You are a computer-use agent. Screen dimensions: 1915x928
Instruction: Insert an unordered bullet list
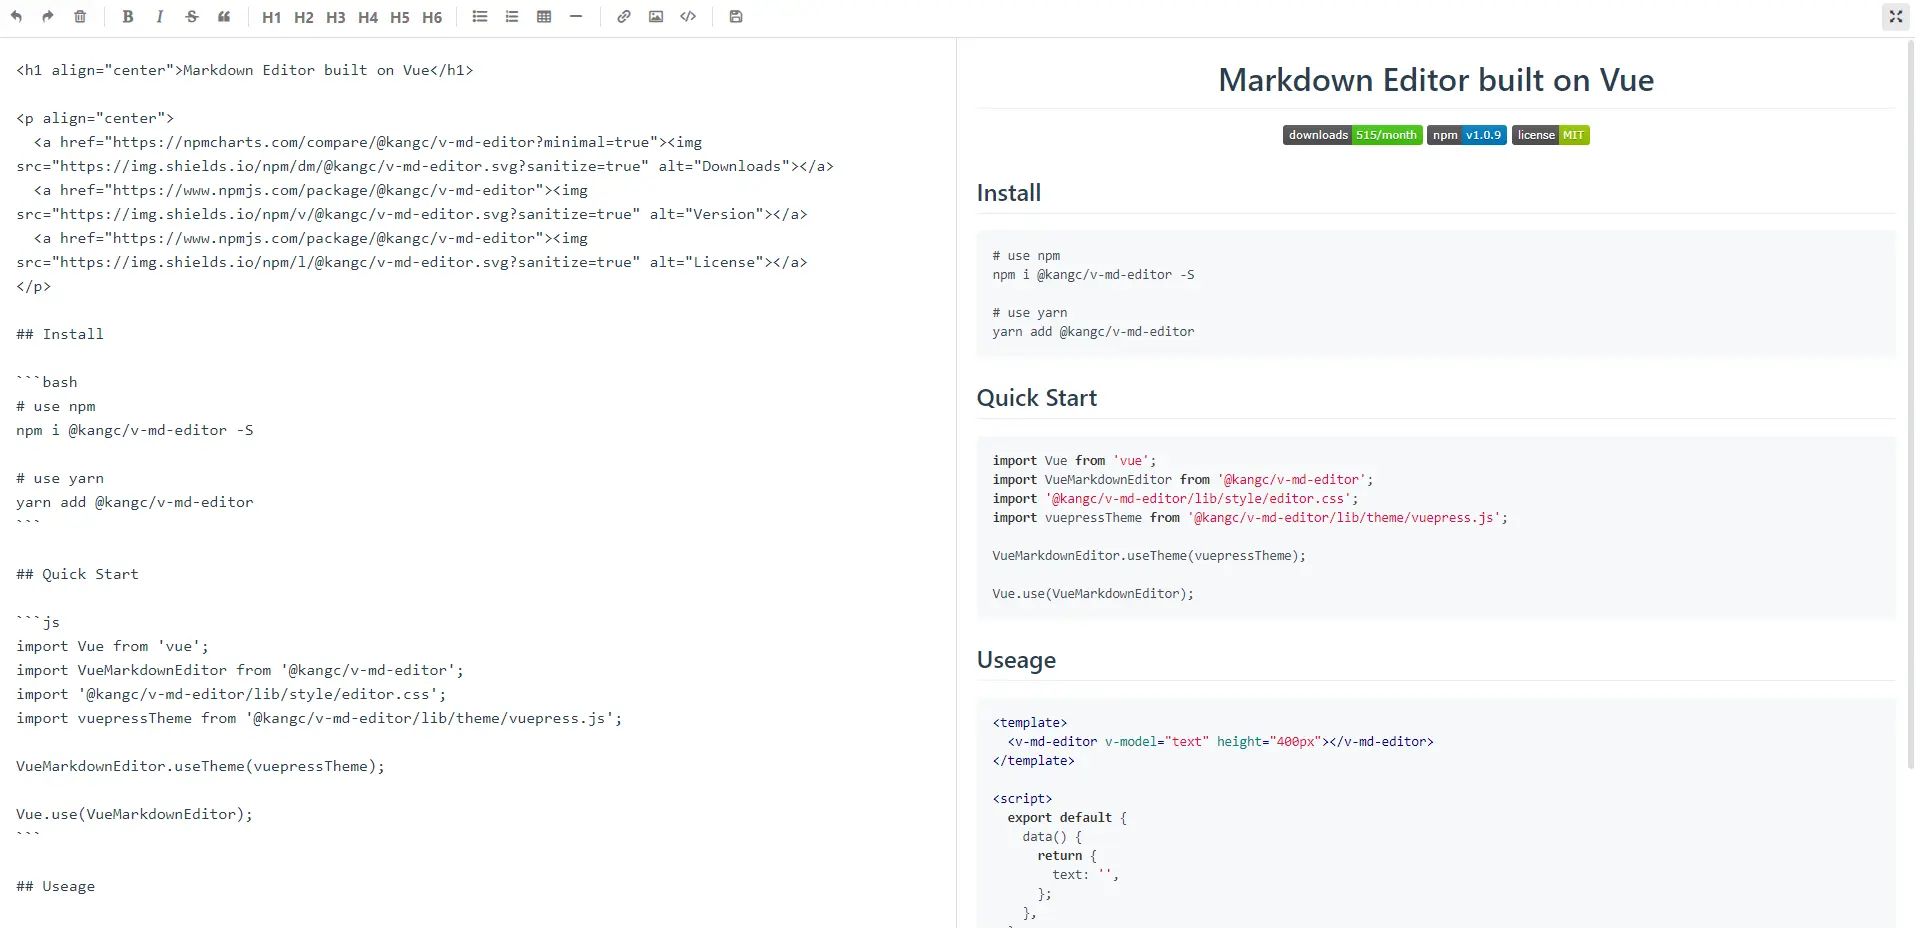click(x=480, y=17)
